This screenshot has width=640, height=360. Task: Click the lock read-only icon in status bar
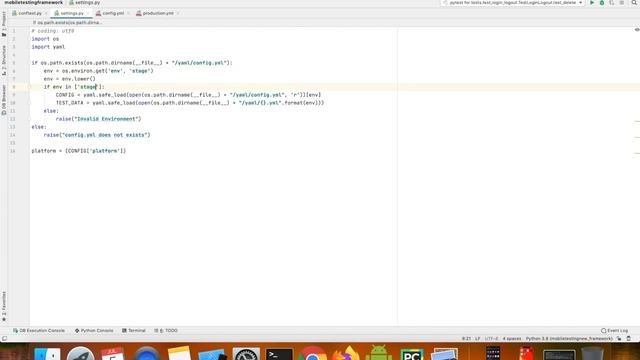pos(619,338)
